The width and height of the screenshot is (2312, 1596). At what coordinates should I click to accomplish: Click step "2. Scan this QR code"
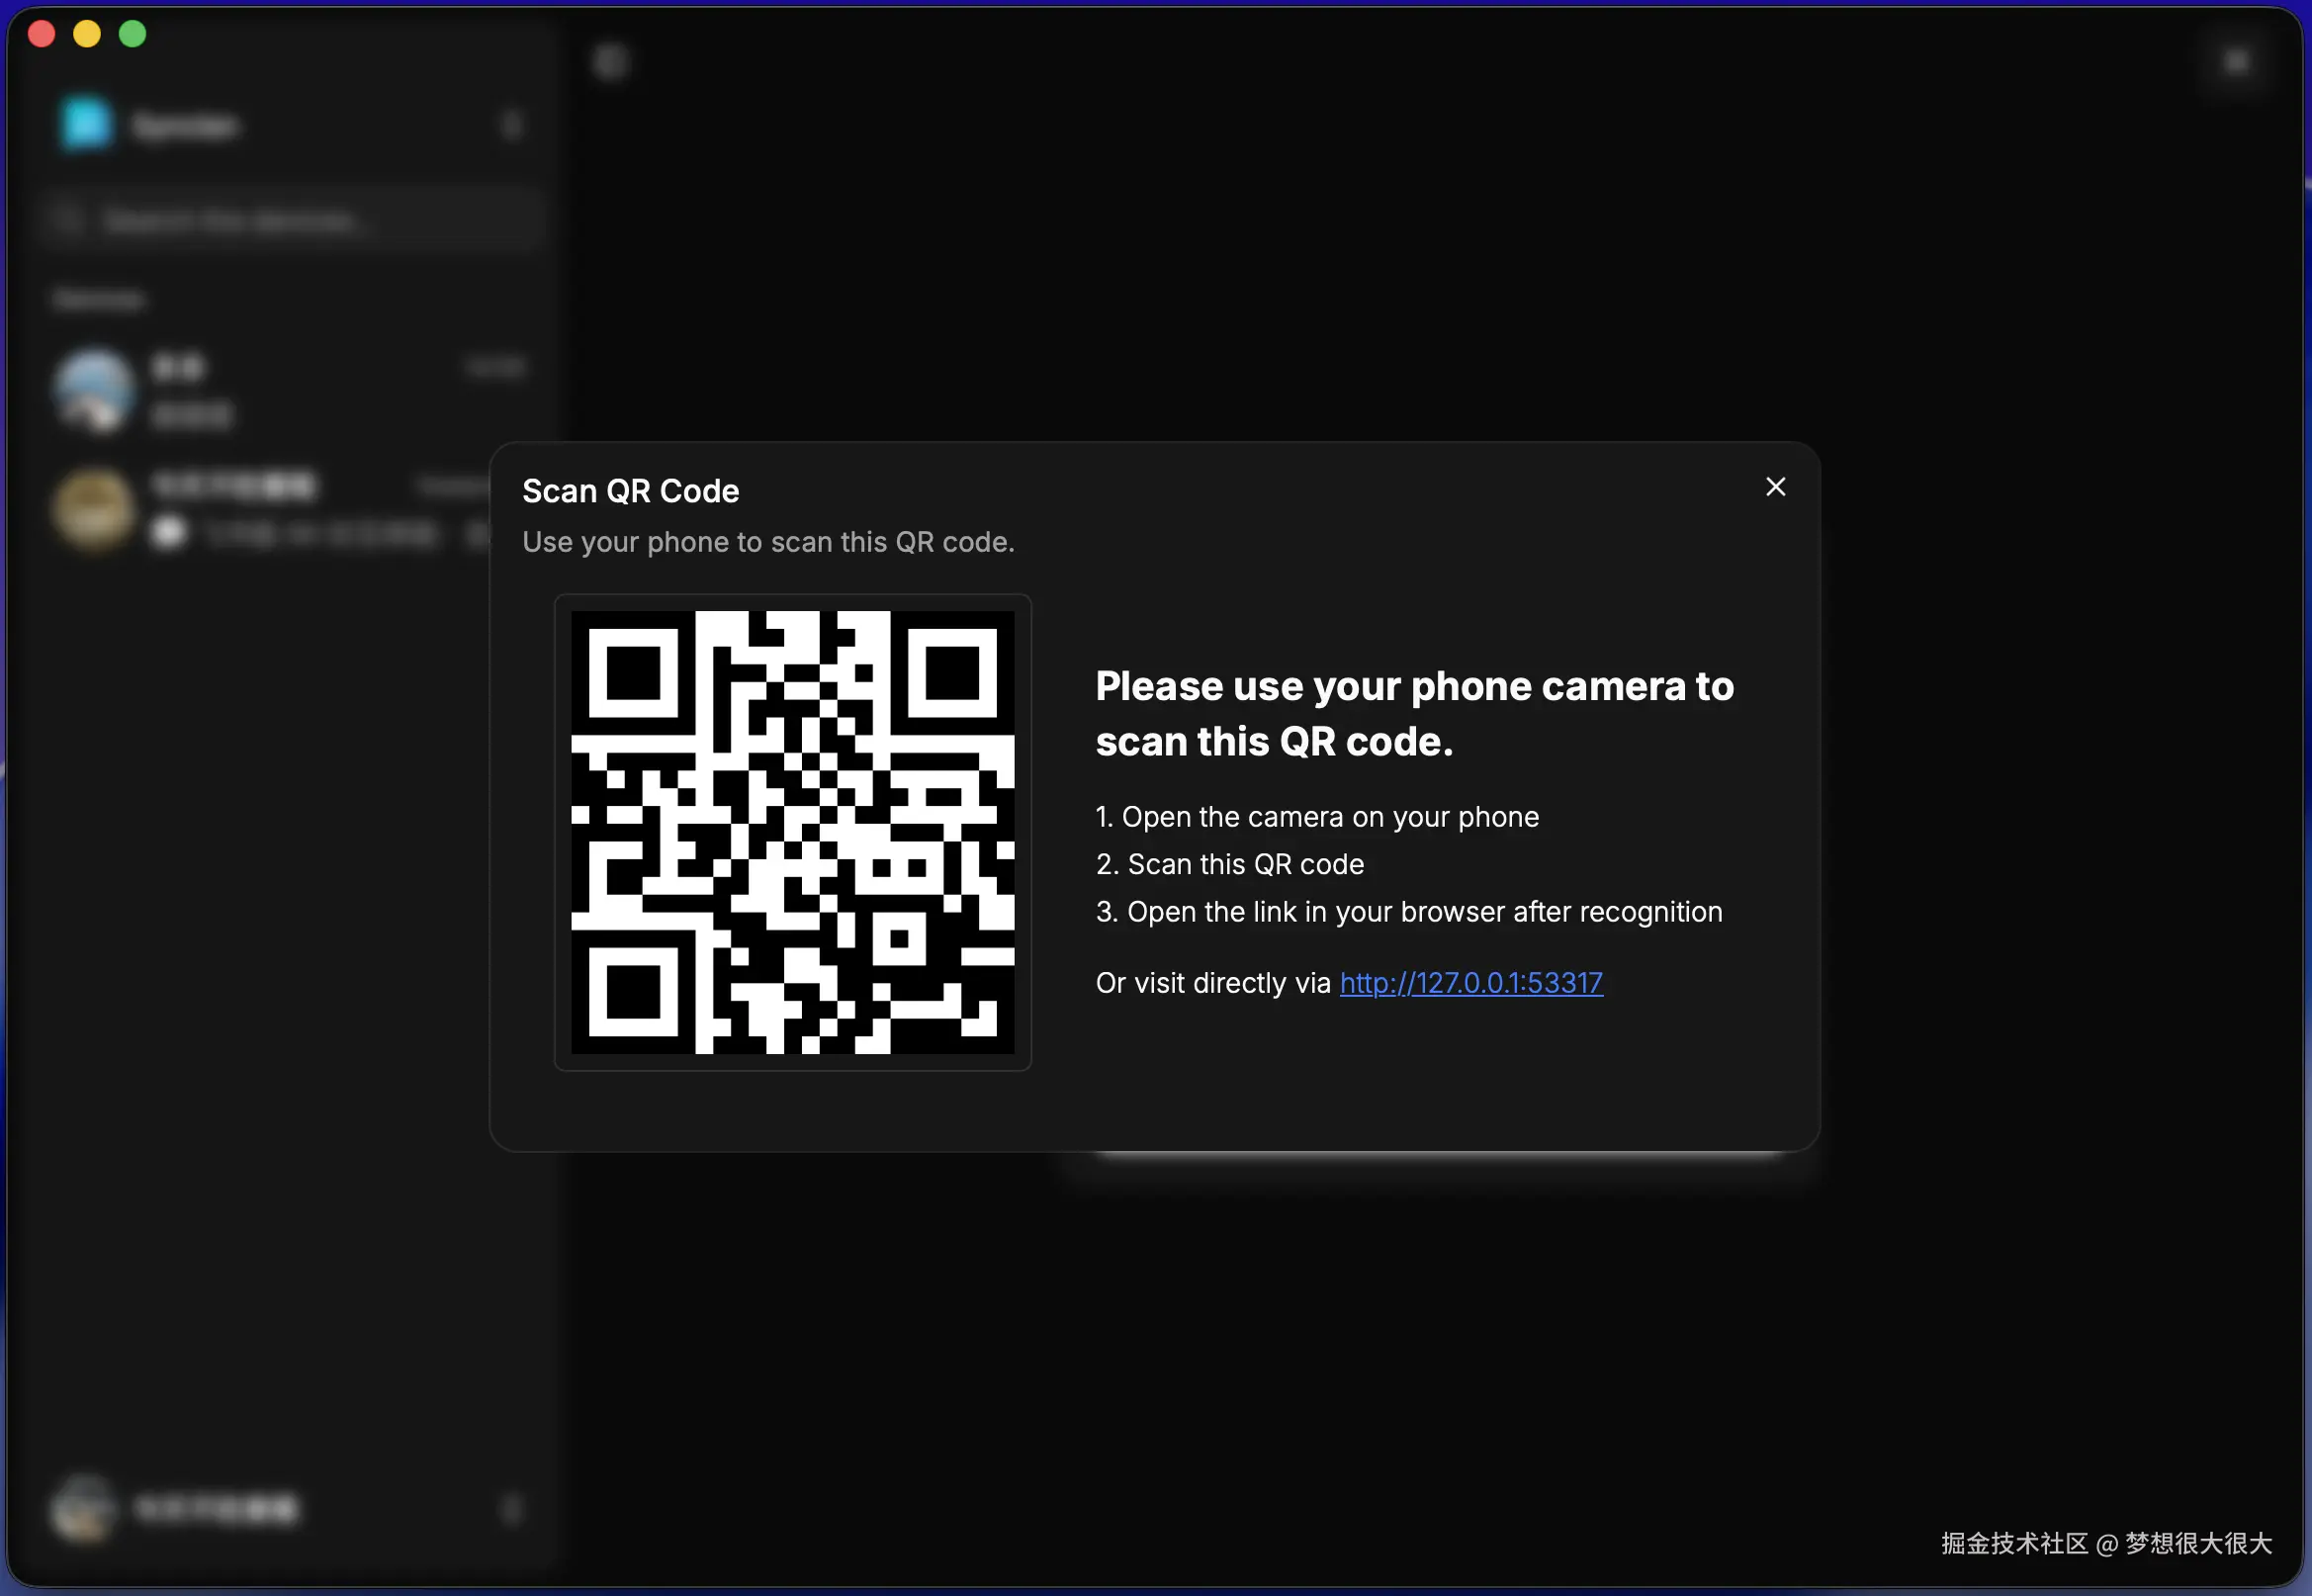1230,864
